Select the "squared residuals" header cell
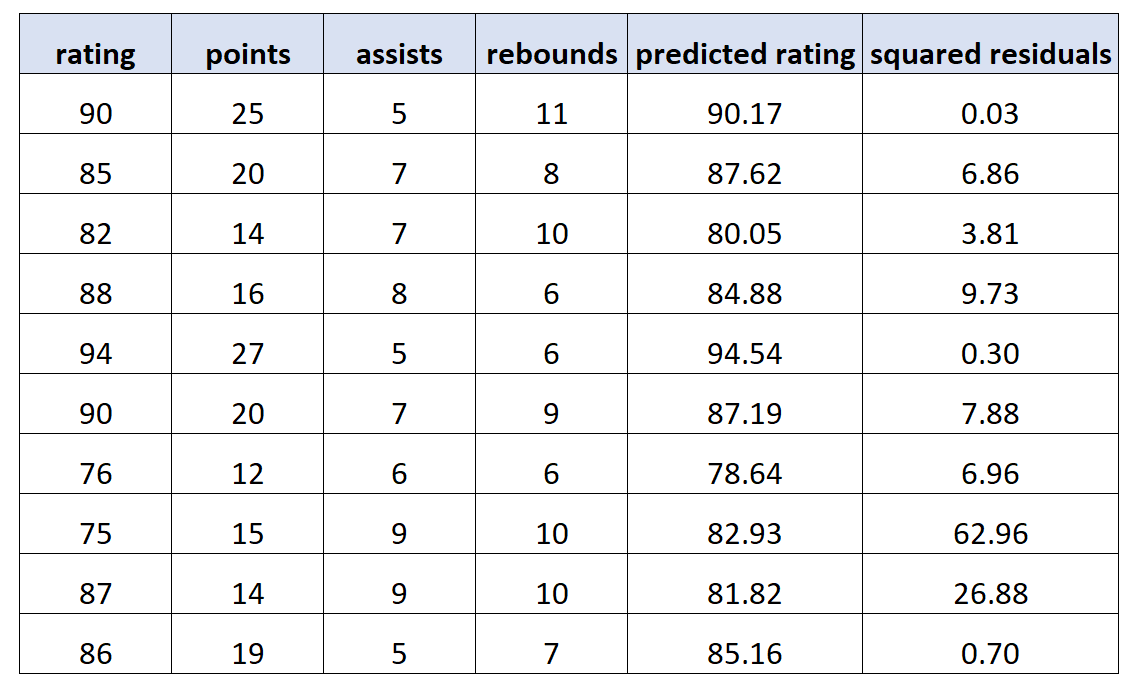Screen dimensions: 1140x686 point(990,54)
